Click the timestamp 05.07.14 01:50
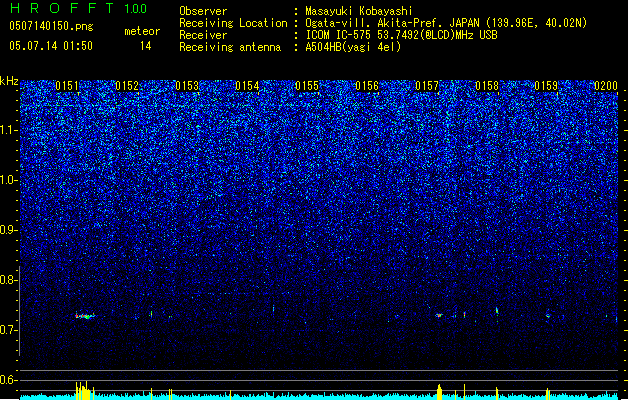 [x=51, y=46]
